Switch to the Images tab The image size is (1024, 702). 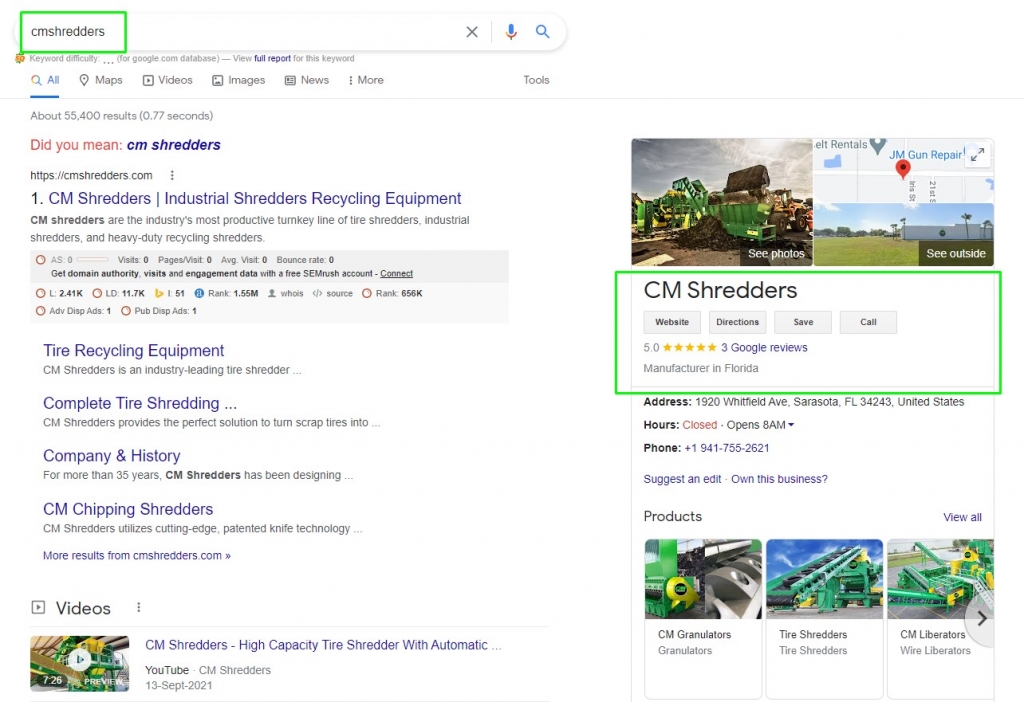238,80
